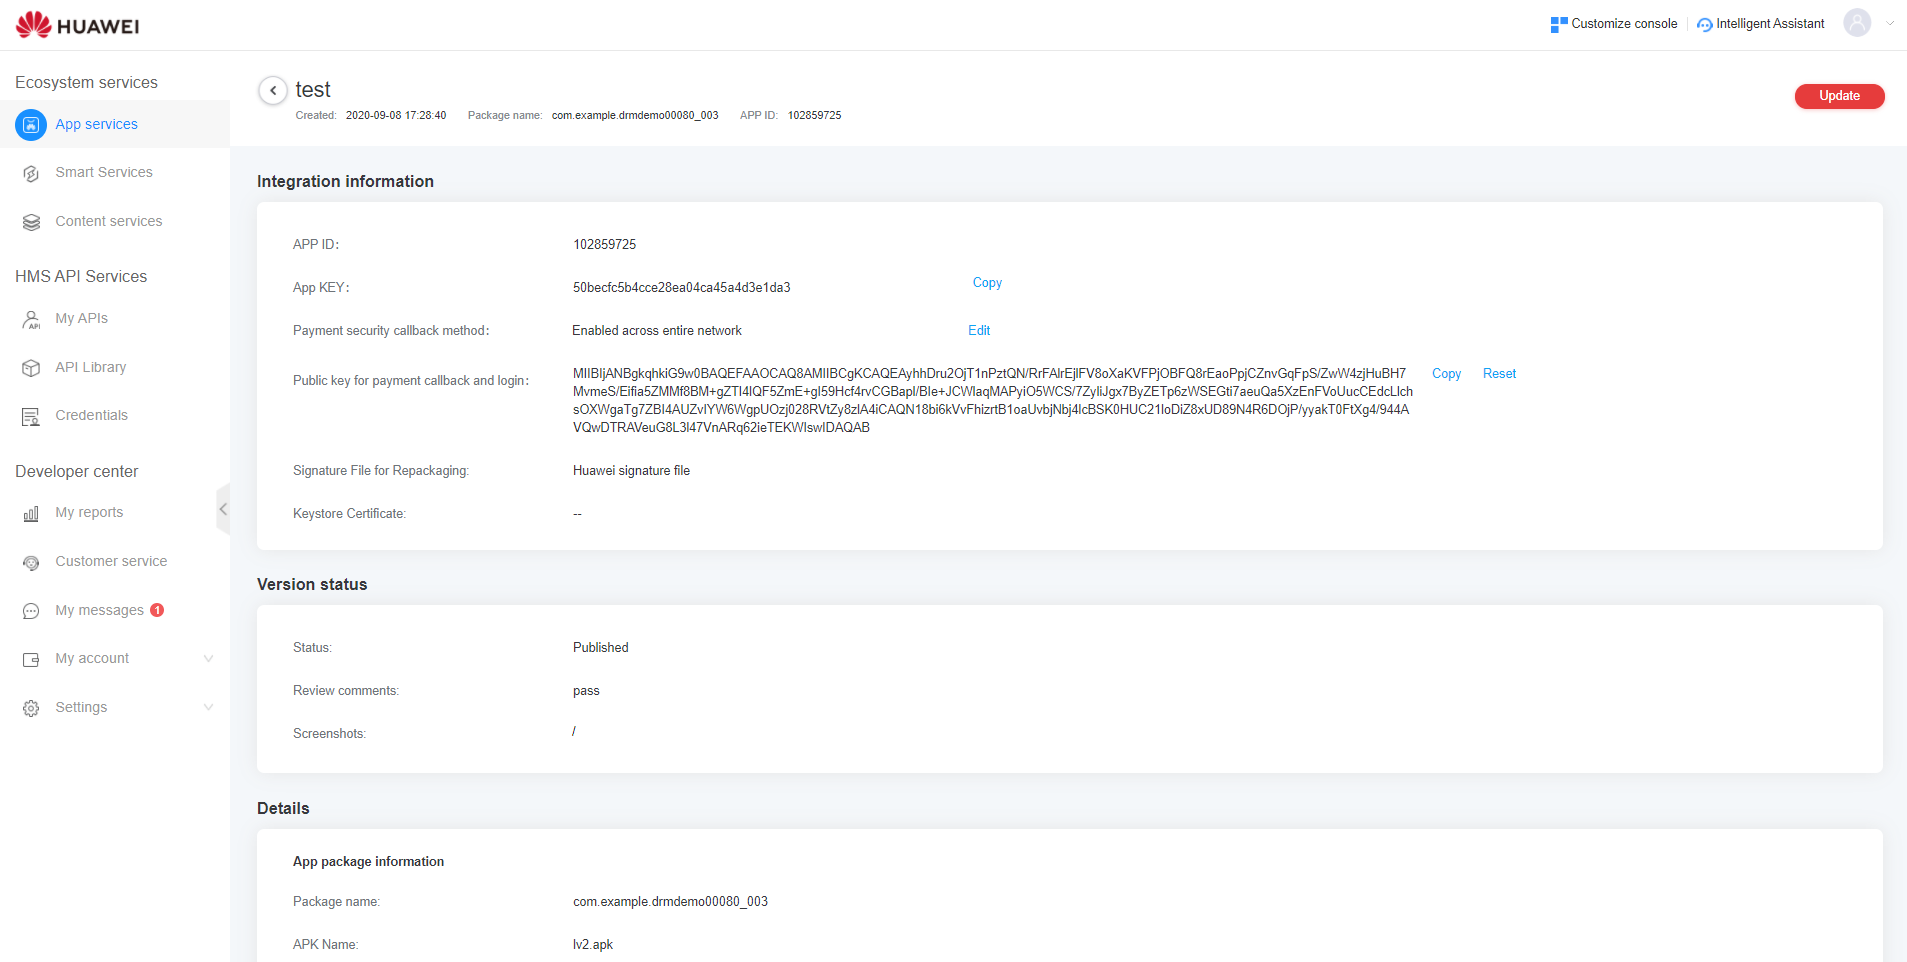Click the Published status text
This screenshot has width=1907, height=962.
600,647
